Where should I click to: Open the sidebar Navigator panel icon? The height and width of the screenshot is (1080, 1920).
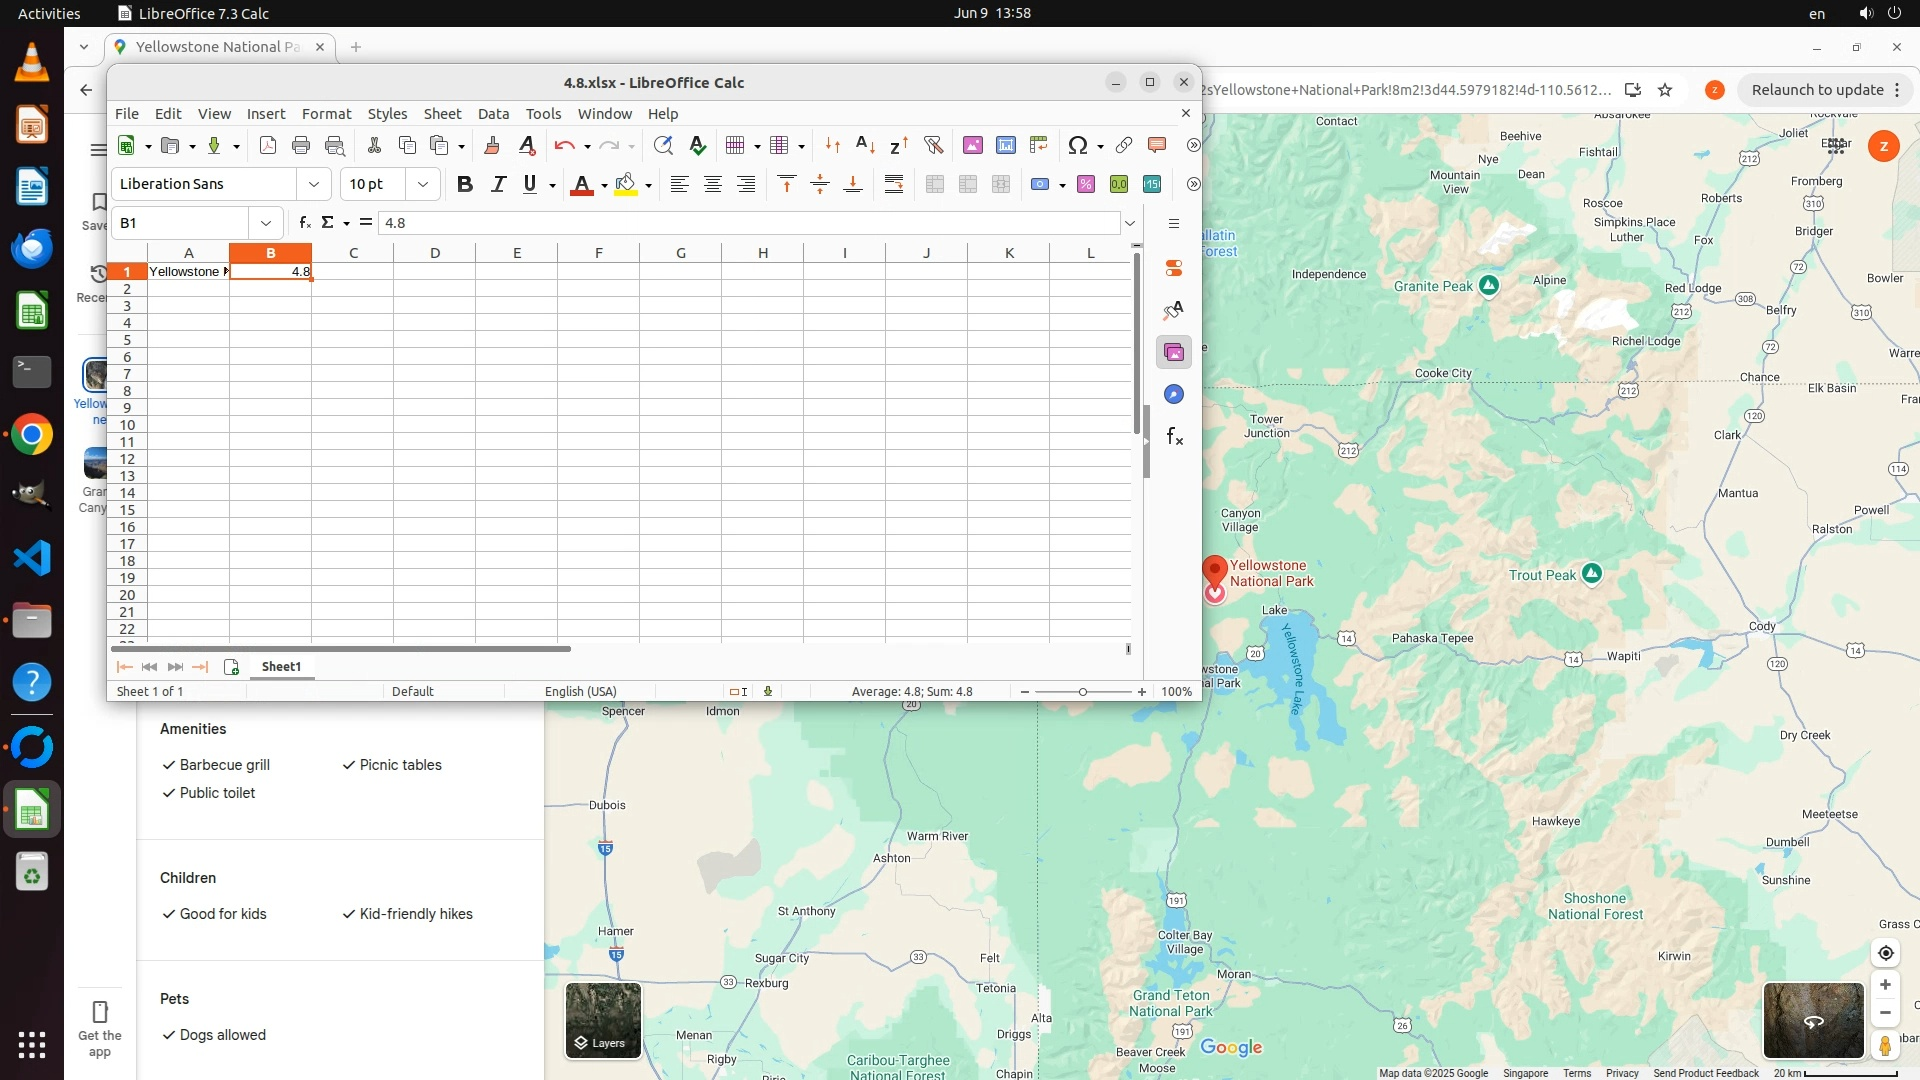pyautogui.click(x=1174, y=395)
